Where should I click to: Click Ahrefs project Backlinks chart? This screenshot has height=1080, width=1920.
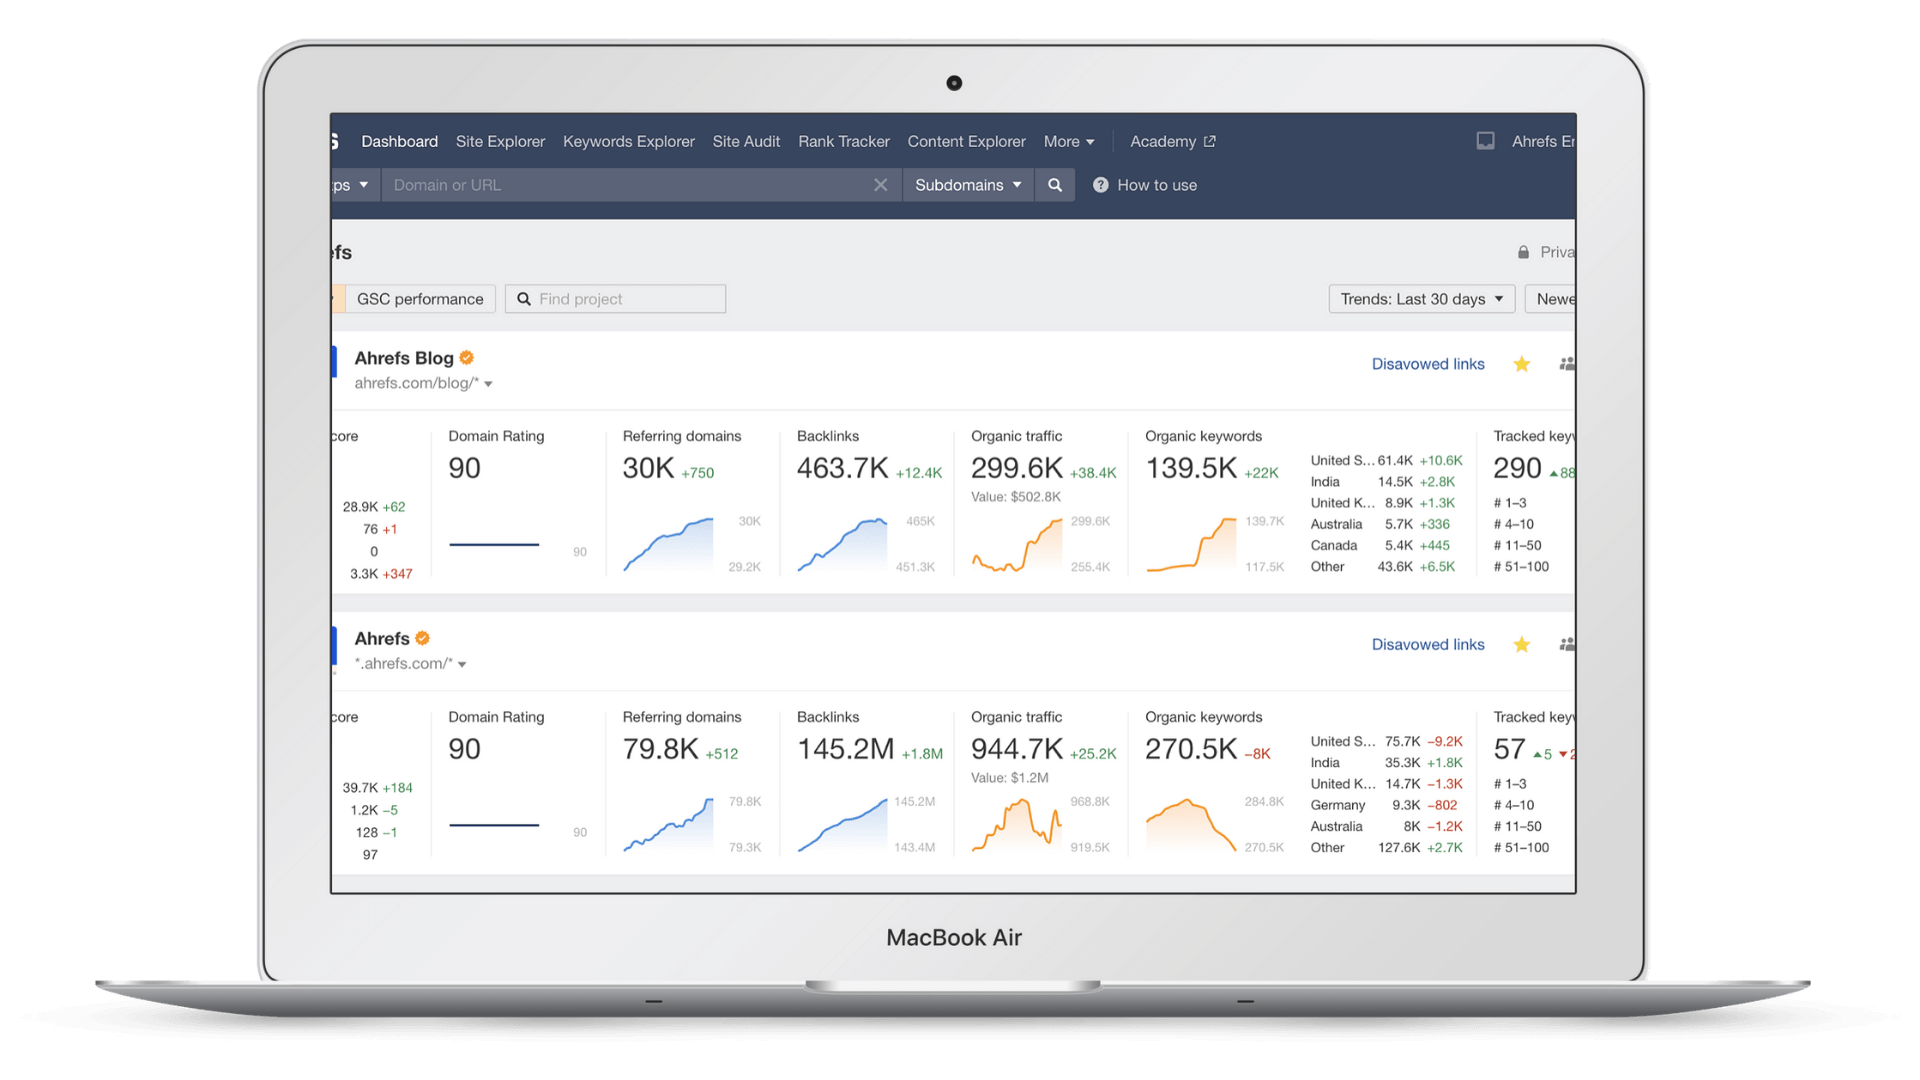pyautogui.click(x=842, y=825)
